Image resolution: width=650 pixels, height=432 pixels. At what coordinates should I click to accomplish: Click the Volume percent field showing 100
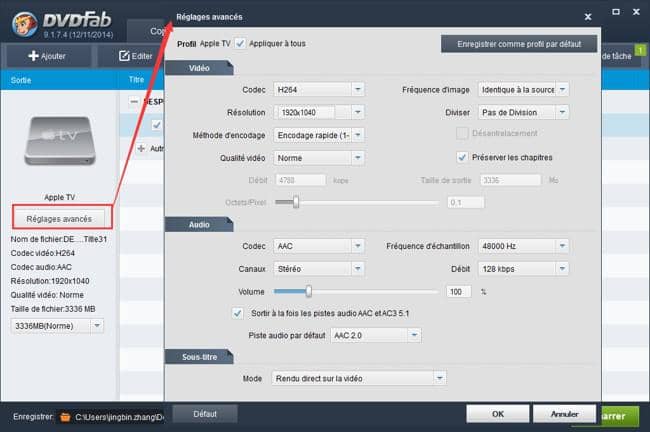point(458,291)
